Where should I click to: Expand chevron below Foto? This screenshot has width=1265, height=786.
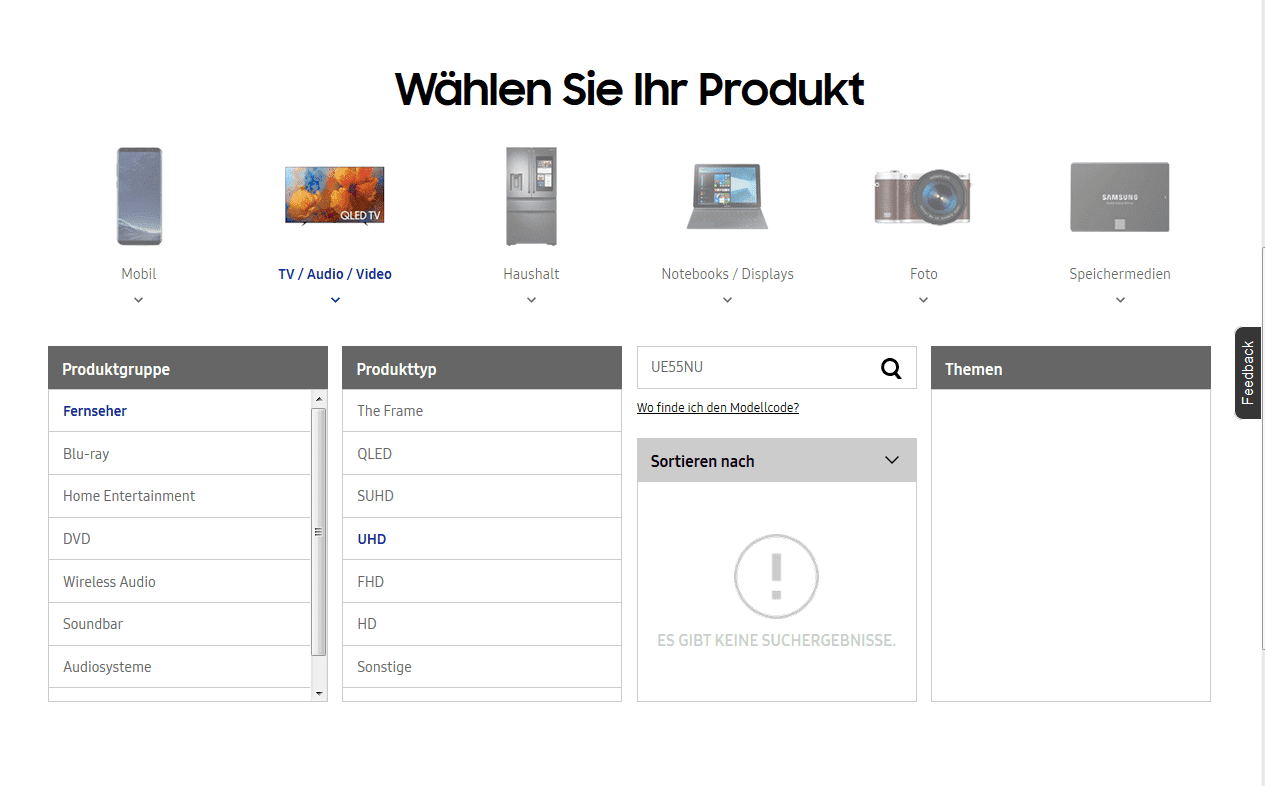coord(923,300)
